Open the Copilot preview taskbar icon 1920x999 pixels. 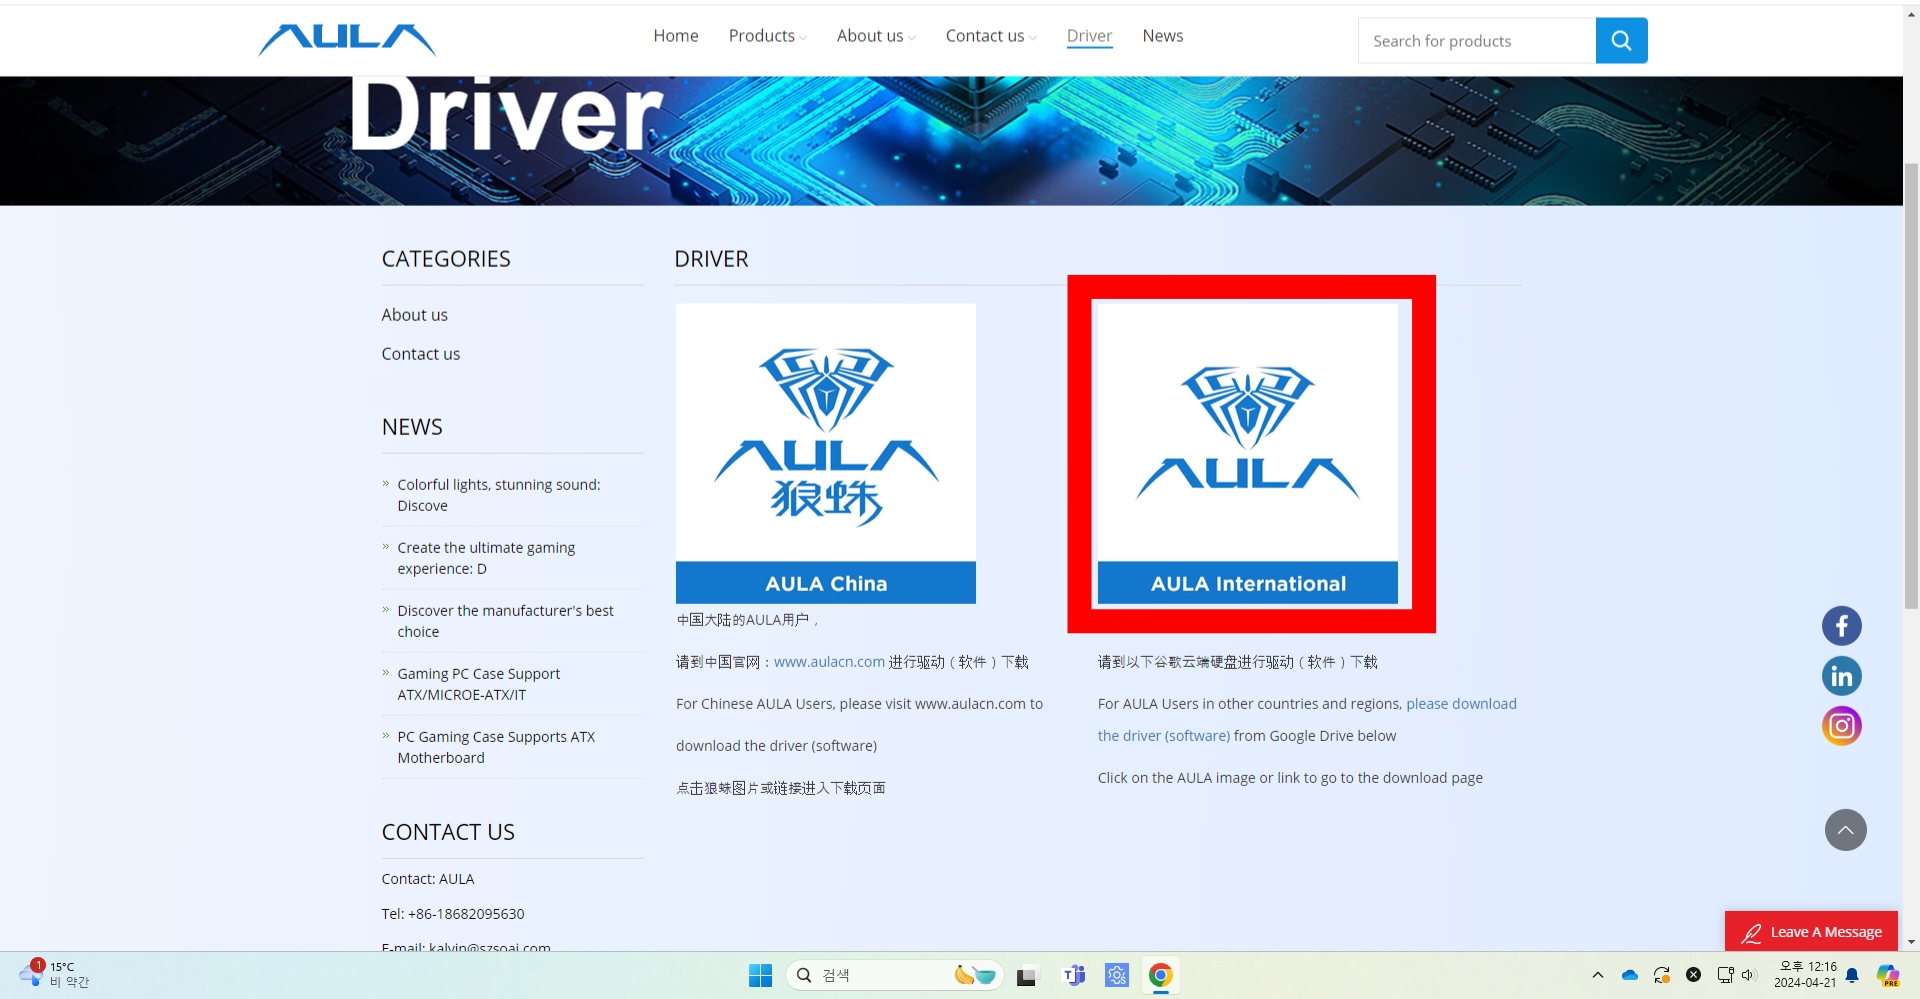[x=1887, y=975]
